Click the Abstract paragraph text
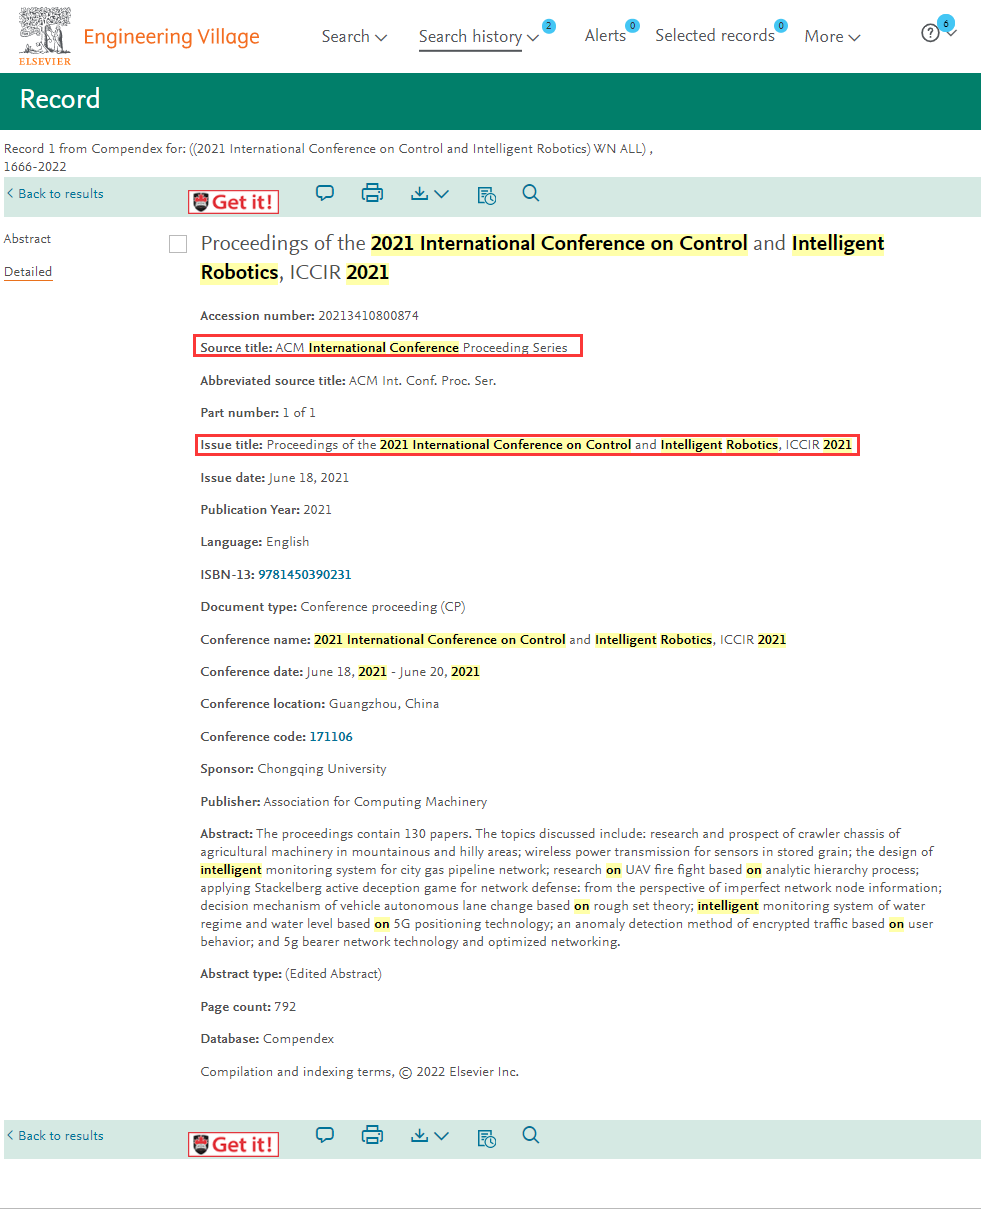Viewport: 981px width, 1221px height. (x=572, y=888)
